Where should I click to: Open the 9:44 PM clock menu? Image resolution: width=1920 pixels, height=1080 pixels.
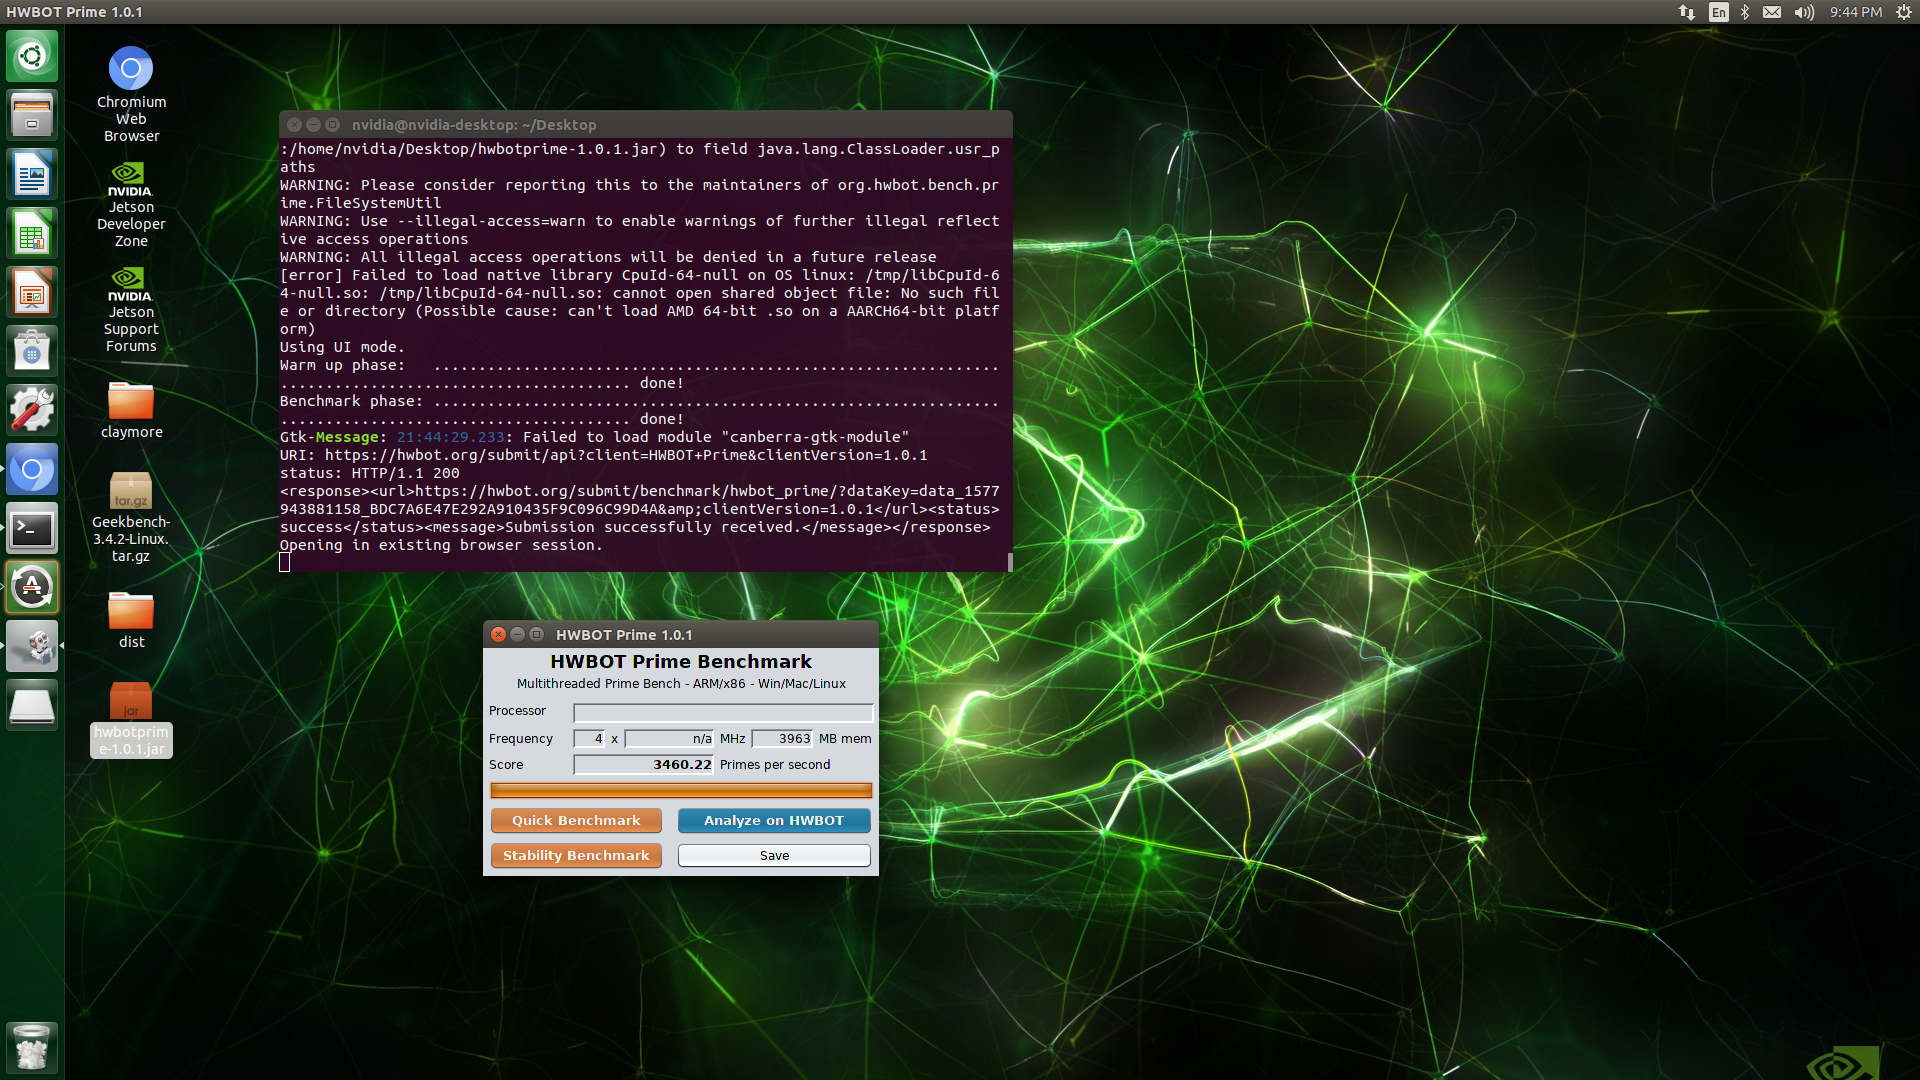tap(1856, 12)
